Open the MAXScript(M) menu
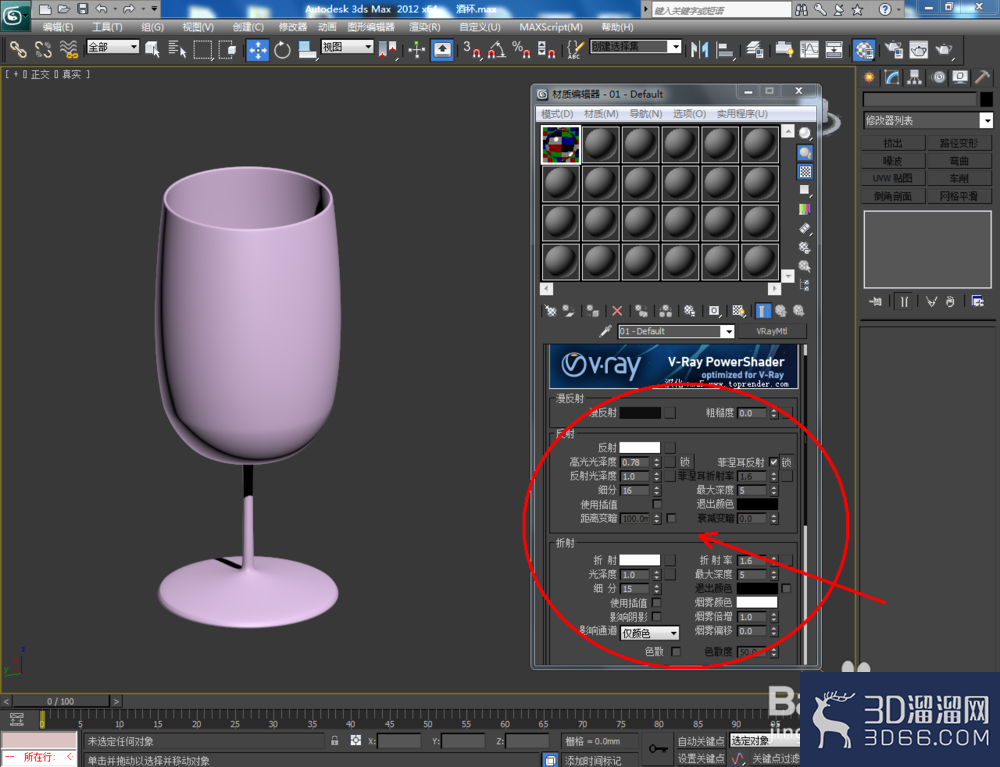 click(x=551, y=27)
